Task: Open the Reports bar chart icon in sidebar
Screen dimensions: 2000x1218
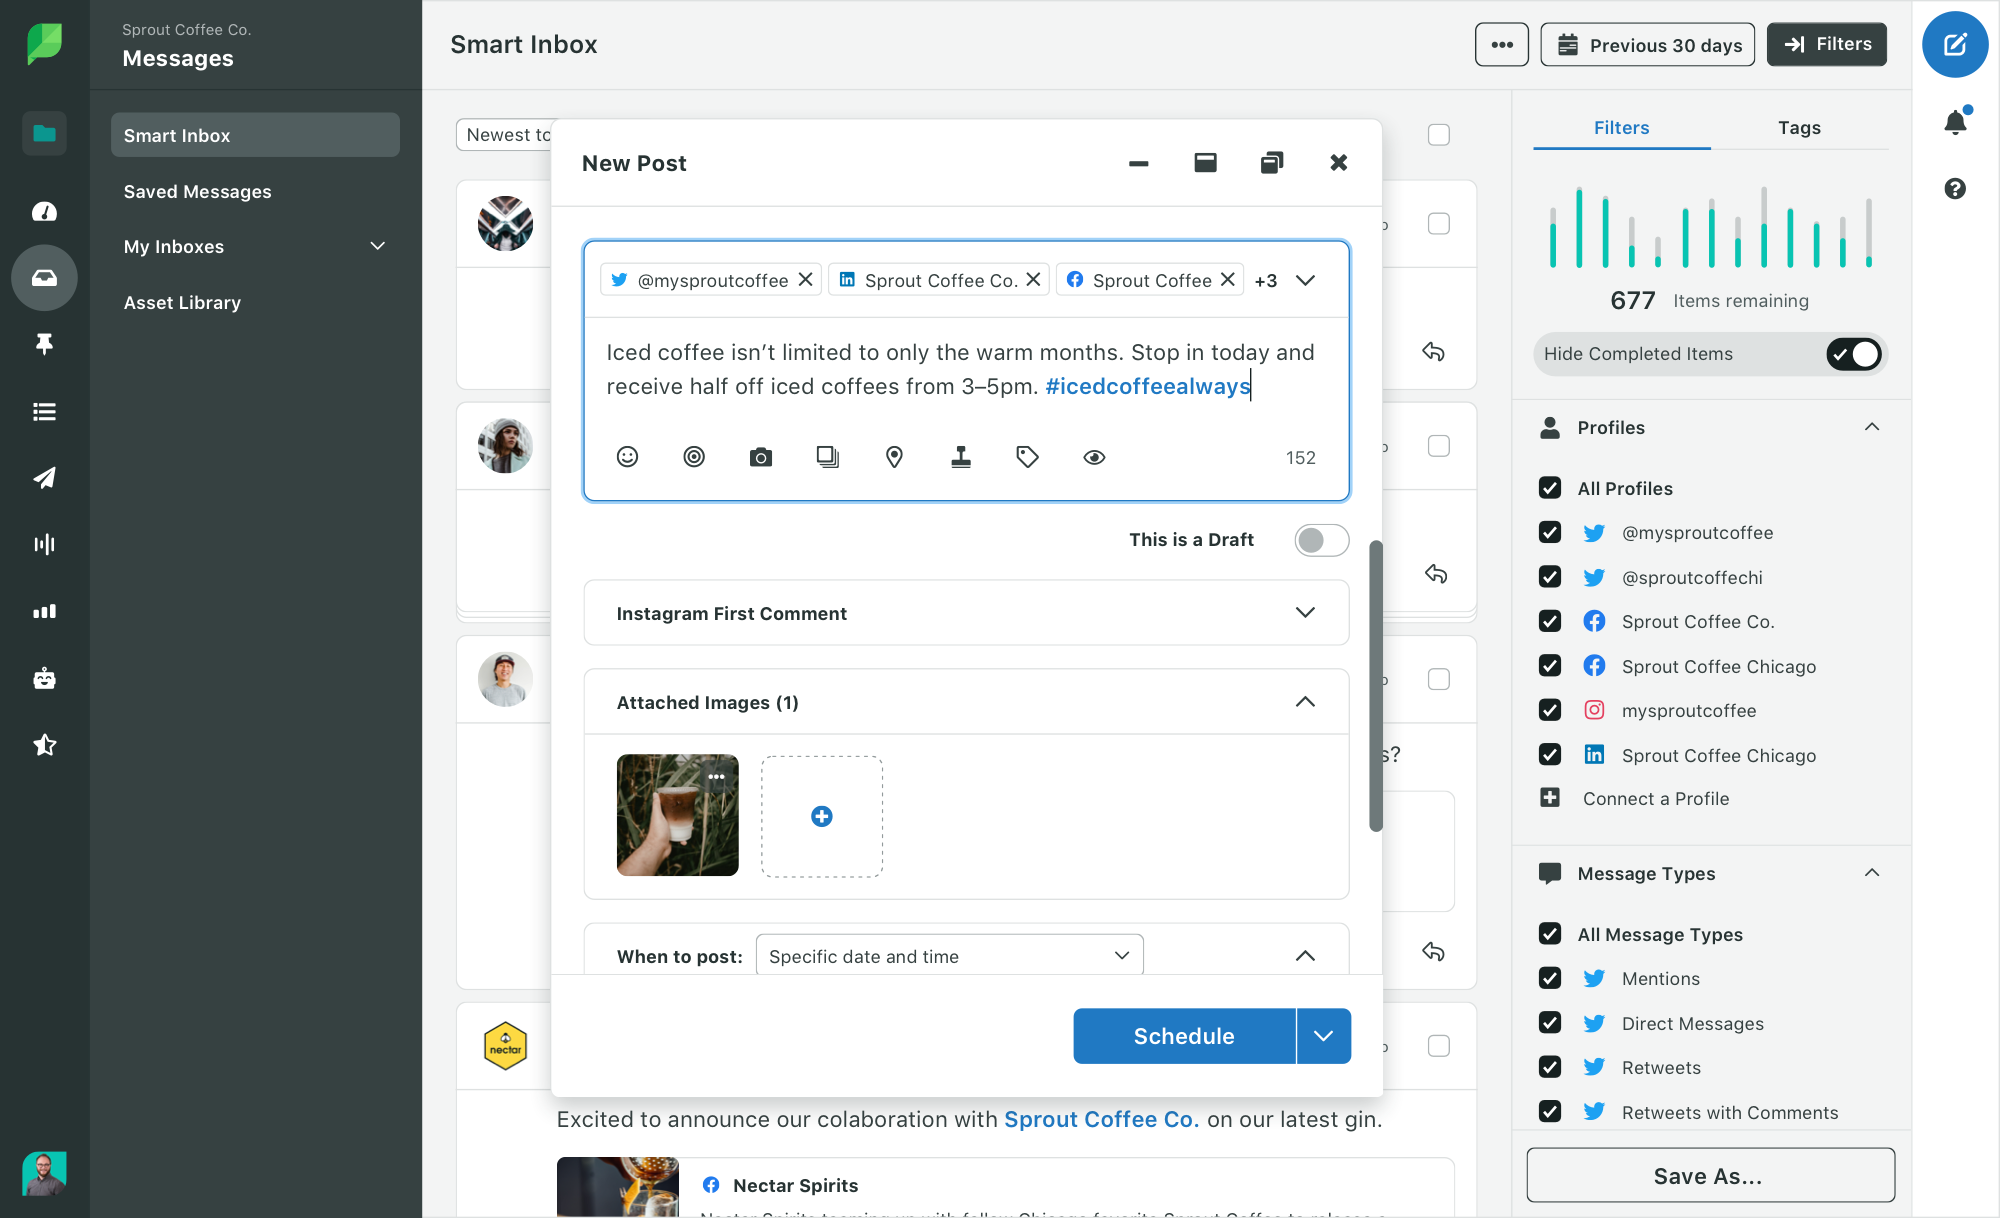Action: pos(44,611)
